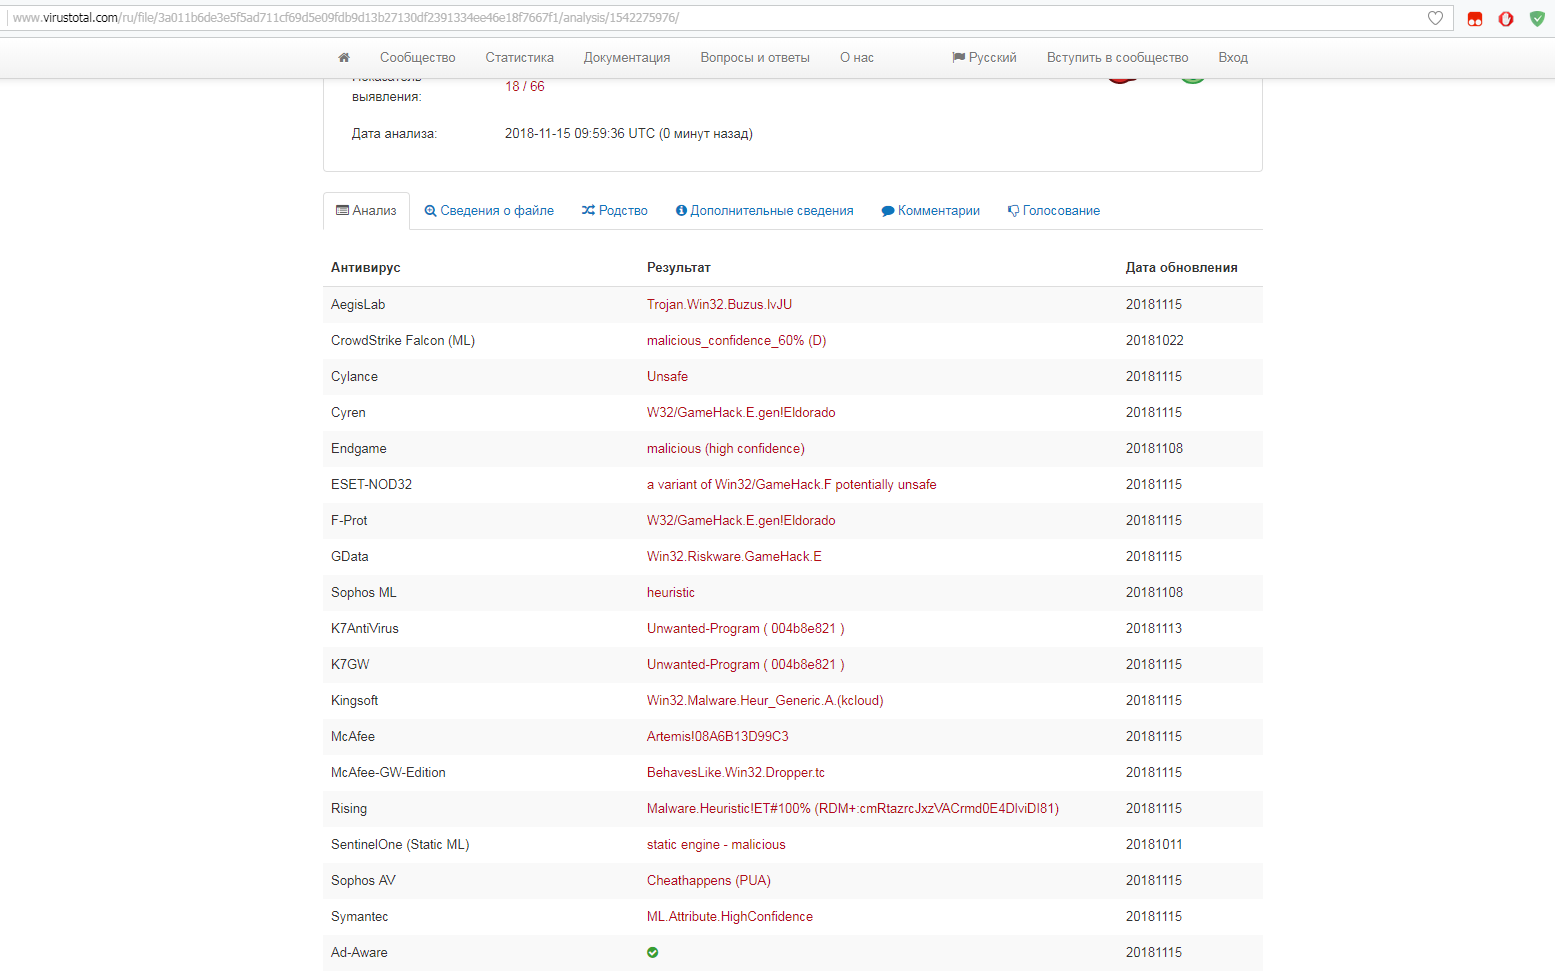1555x971 pixels.
Task: Click the K7AntiVirus row name
Action: (x=365, y=629)
